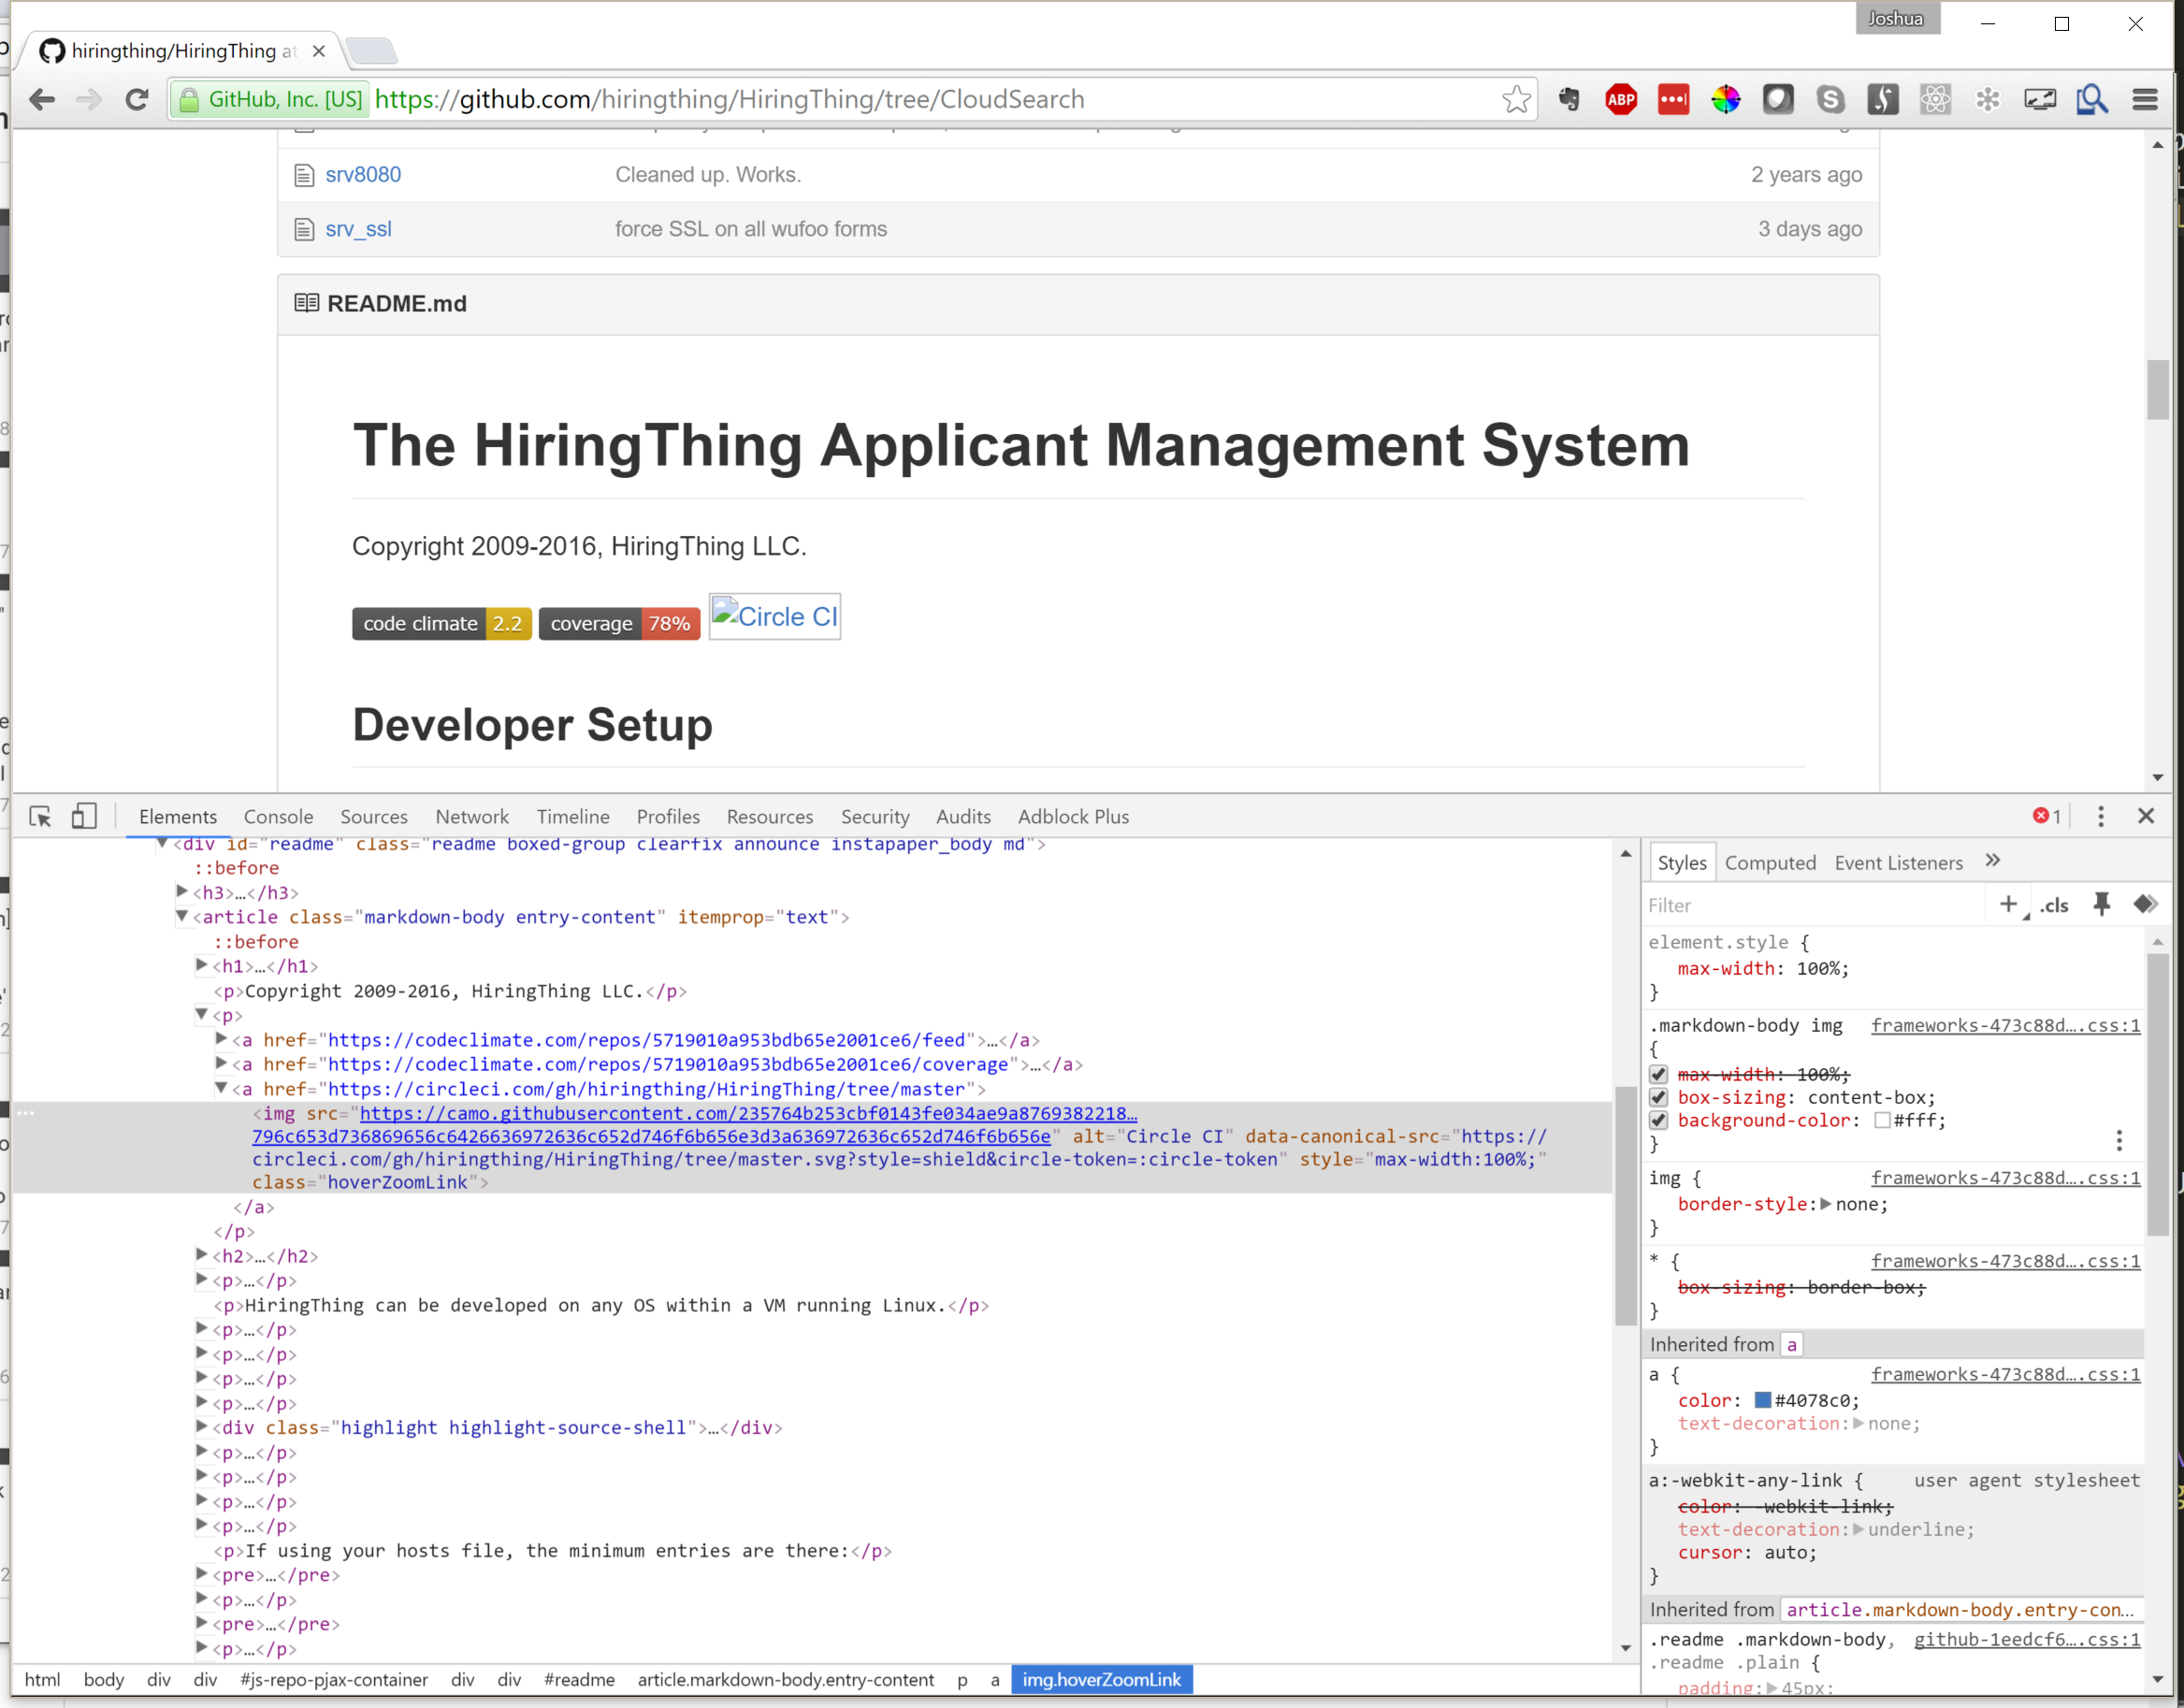The image size is (2184, 1708).
Task: Click the inspect element picker icon
Action: [x=41, y=816]
